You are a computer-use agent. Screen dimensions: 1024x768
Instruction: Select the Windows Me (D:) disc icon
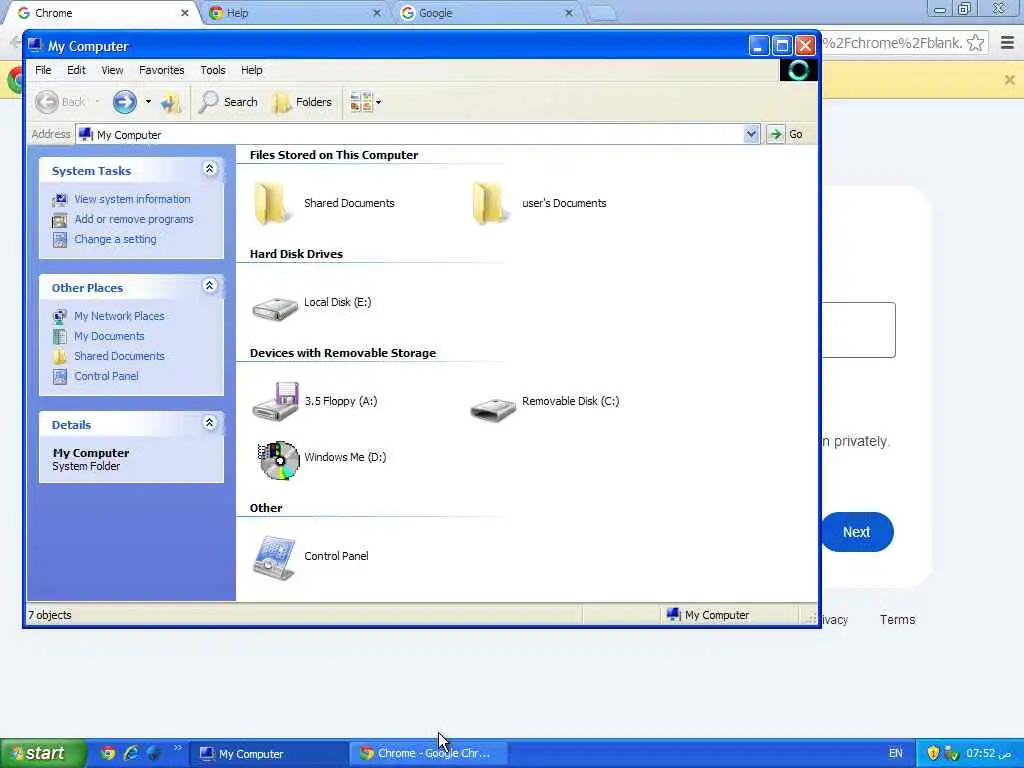[x=279, y=460]
